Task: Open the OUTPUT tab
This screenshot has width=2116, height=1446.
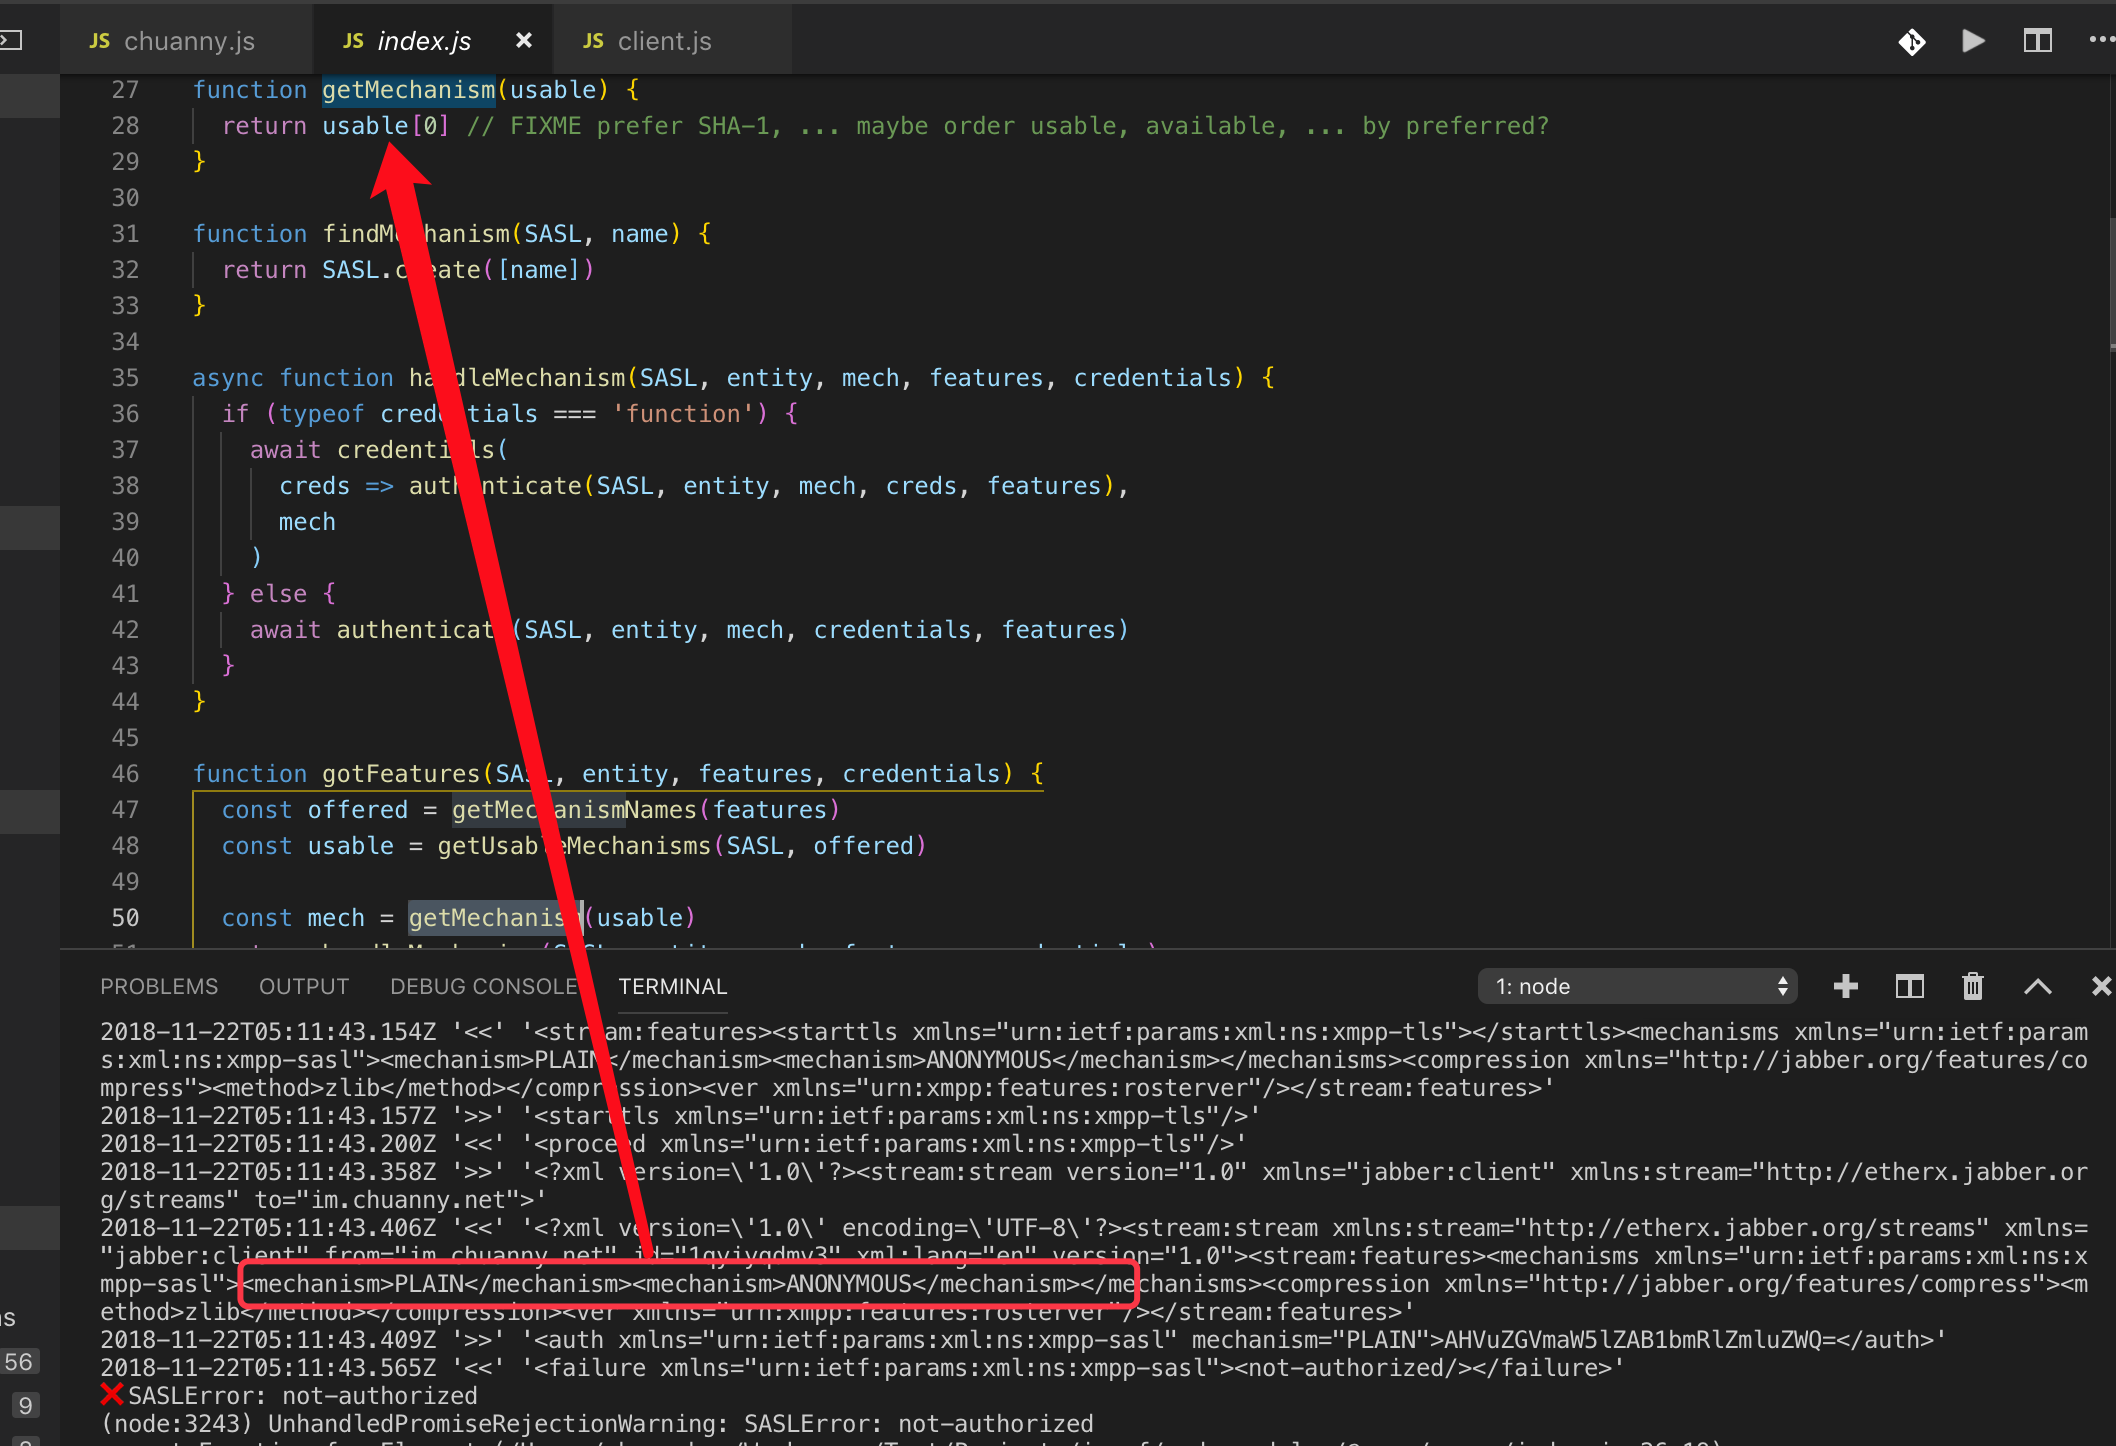Action: click(303, 986)
